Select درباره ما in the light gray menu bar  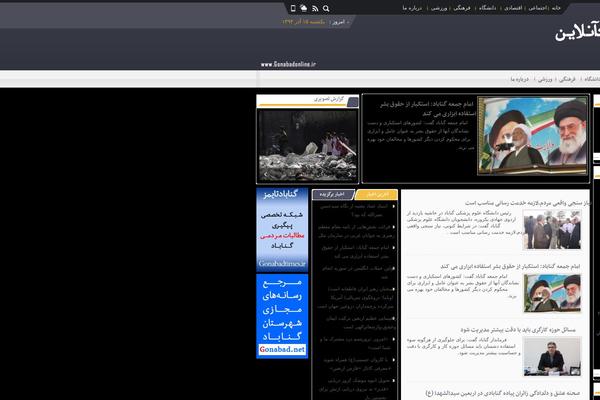pos(519,79)
